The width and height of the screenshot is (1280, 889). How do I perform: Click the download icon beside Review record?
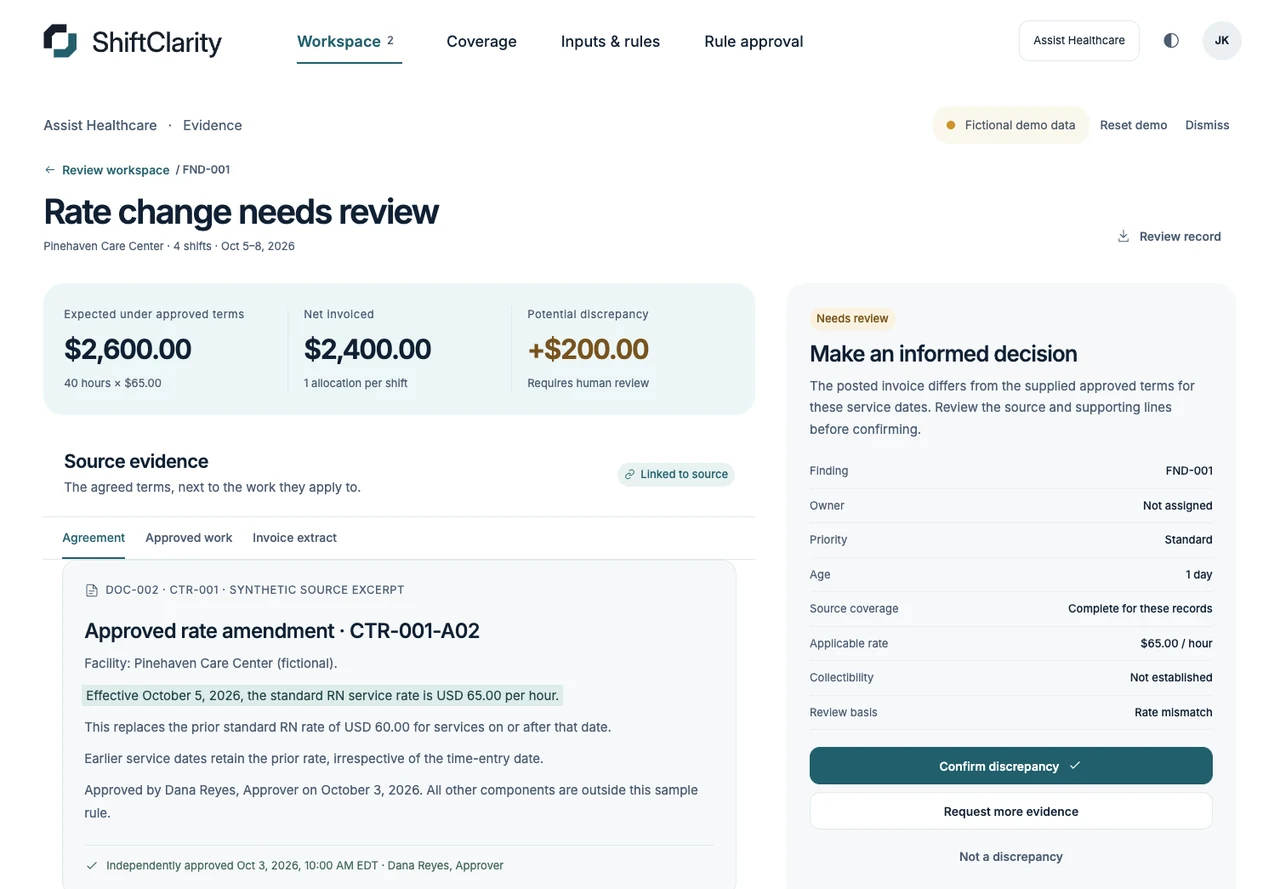pyautogui.click(x=1123, y=236)
